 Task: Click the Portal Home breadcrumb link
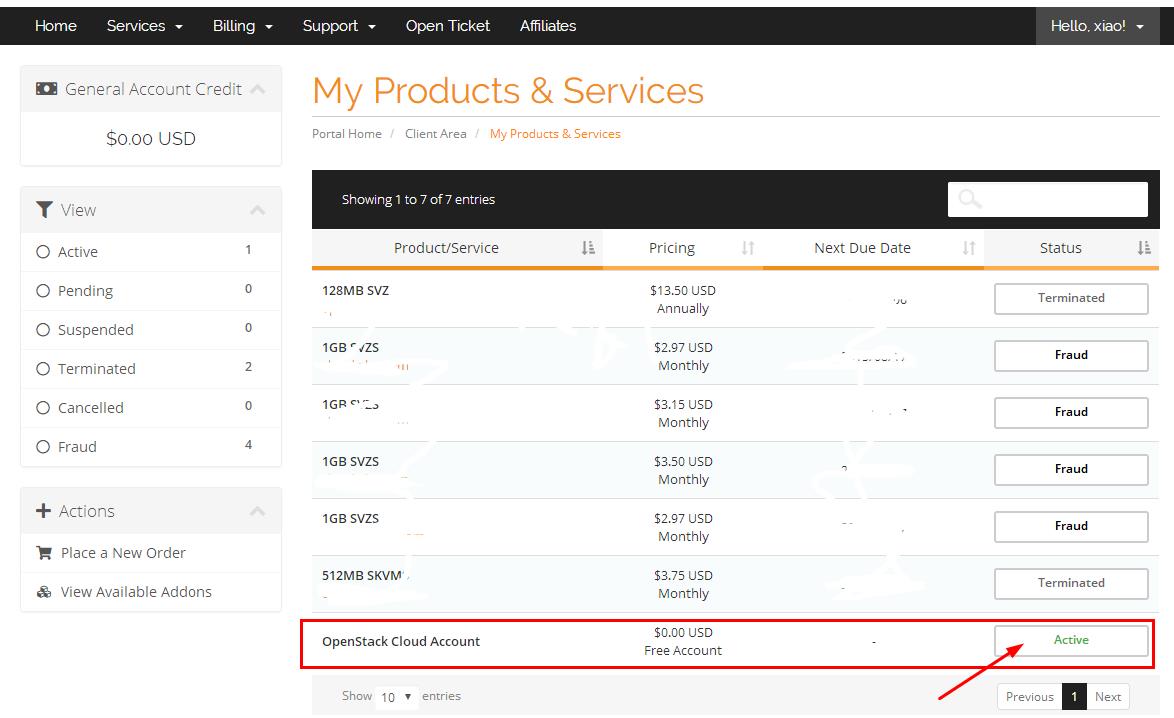[x=347, y=133]
